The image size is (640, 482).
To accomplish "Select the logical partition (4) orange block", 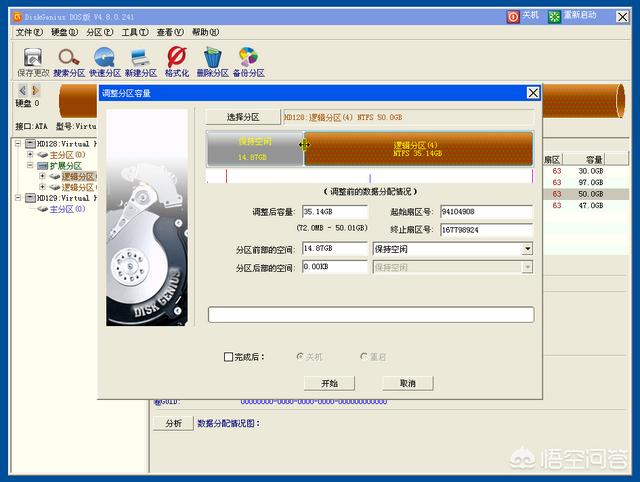I will [418, 149].
